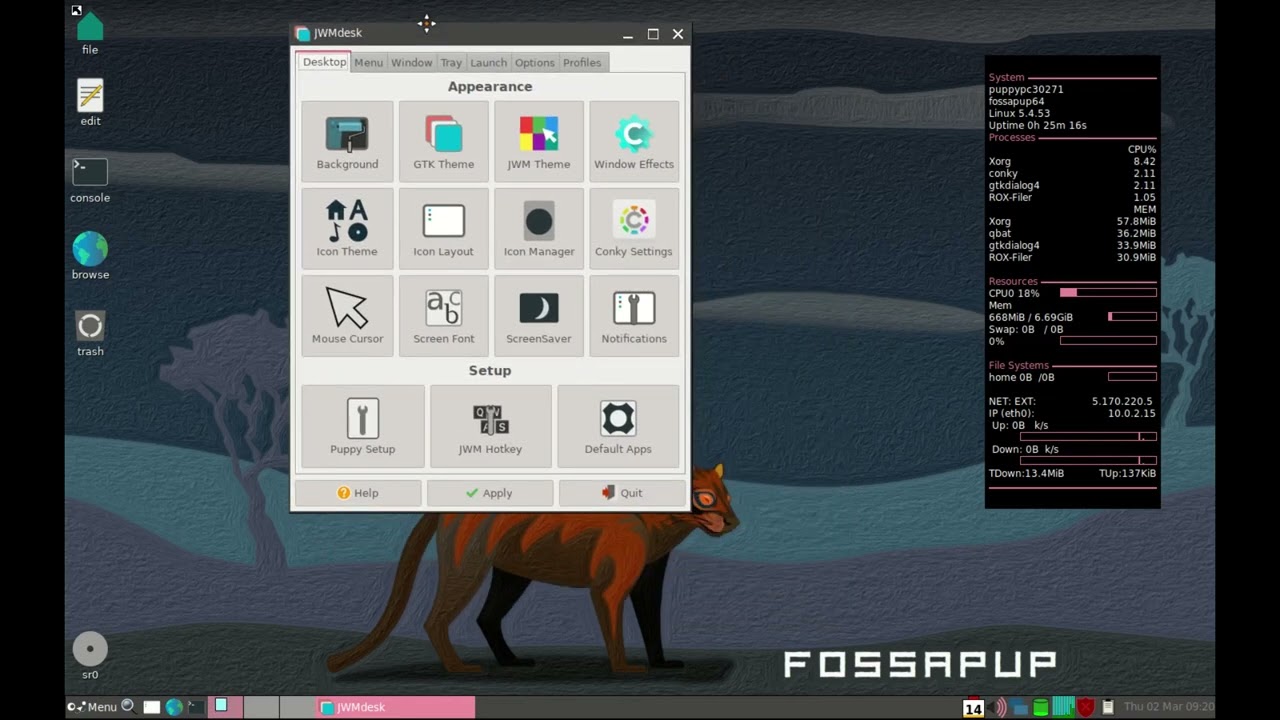Open the GTK Theme chooser
The image size is (1280, 720).
click(x=443, y=141)
